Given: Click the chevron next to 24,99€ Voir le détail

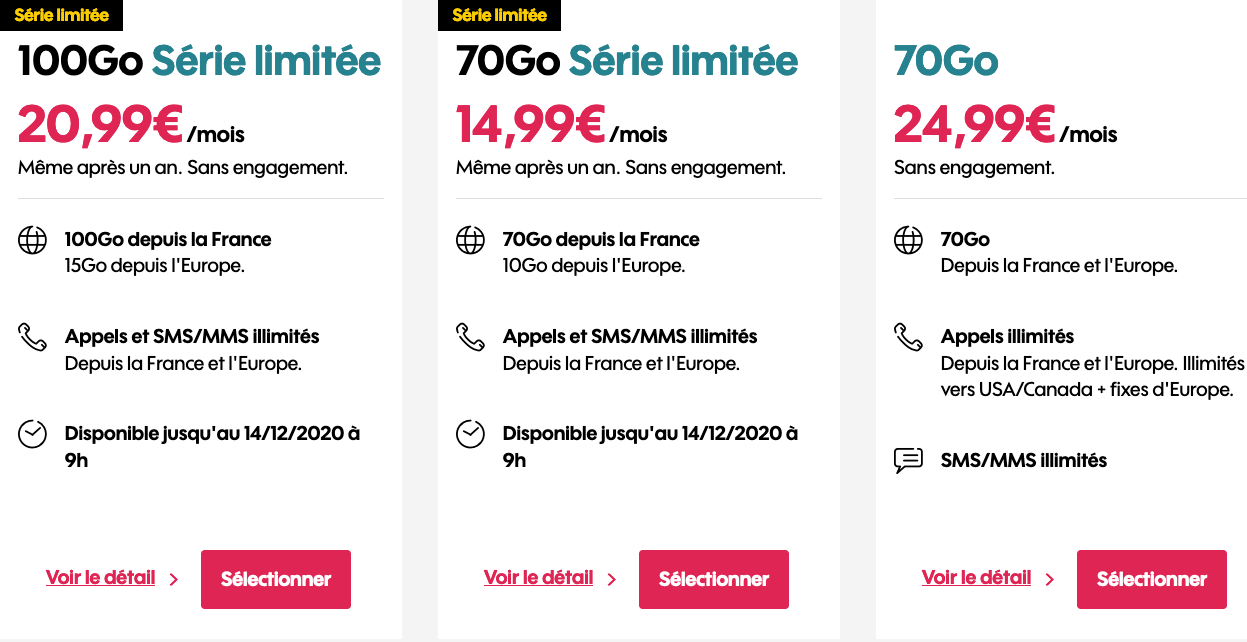Looking at the screenshot, I should tap(1050, 579).
